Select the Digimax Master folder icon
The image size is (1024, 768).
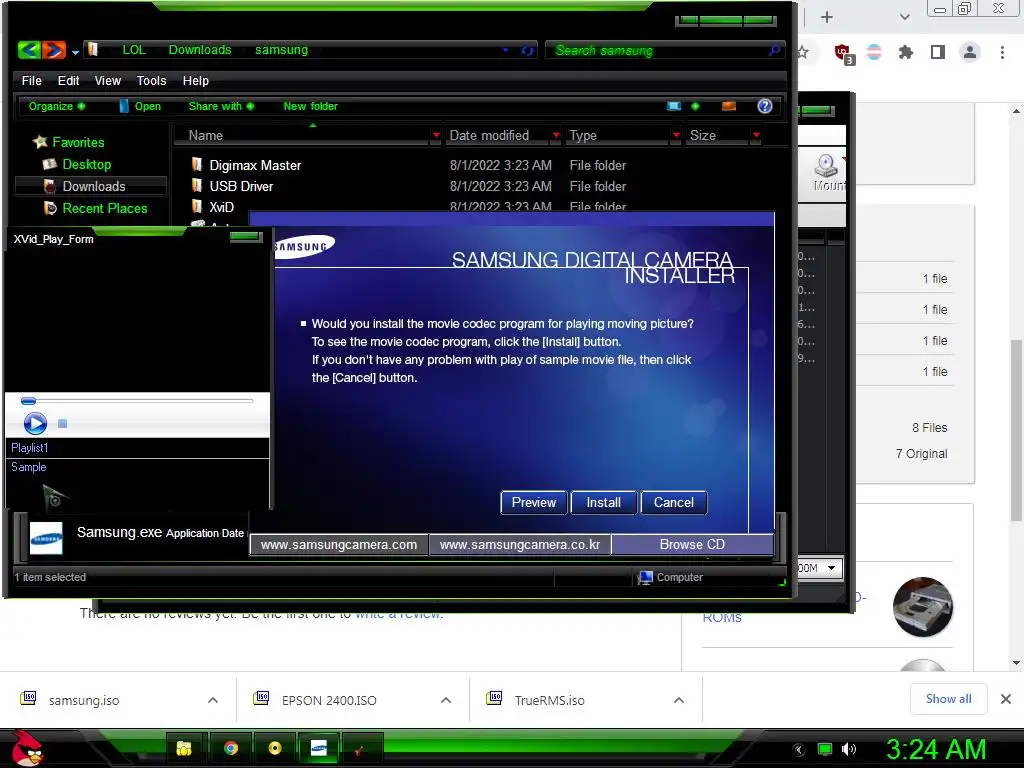click(197, 164)
